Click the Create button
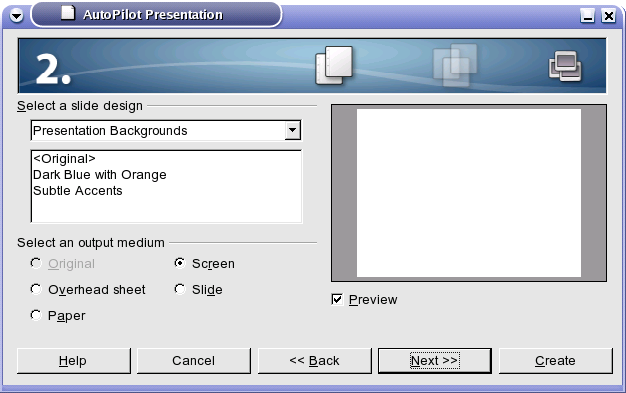The image size is (626, 393). (x=555, y=361)
